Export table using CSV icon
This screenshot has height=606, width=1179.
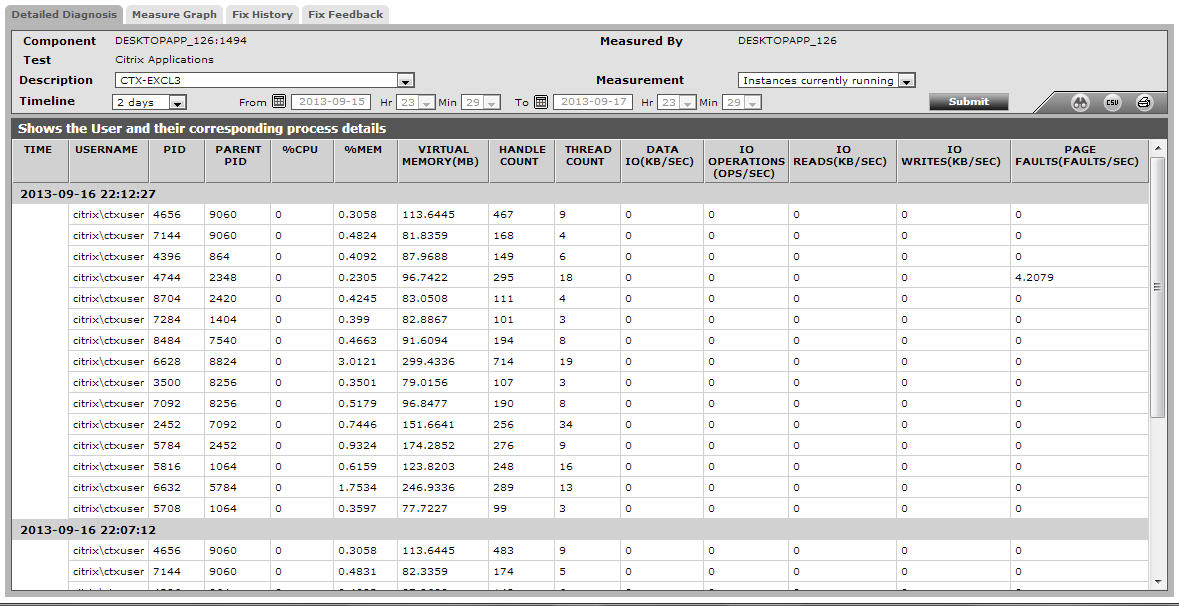click(x=1112, y=103)
